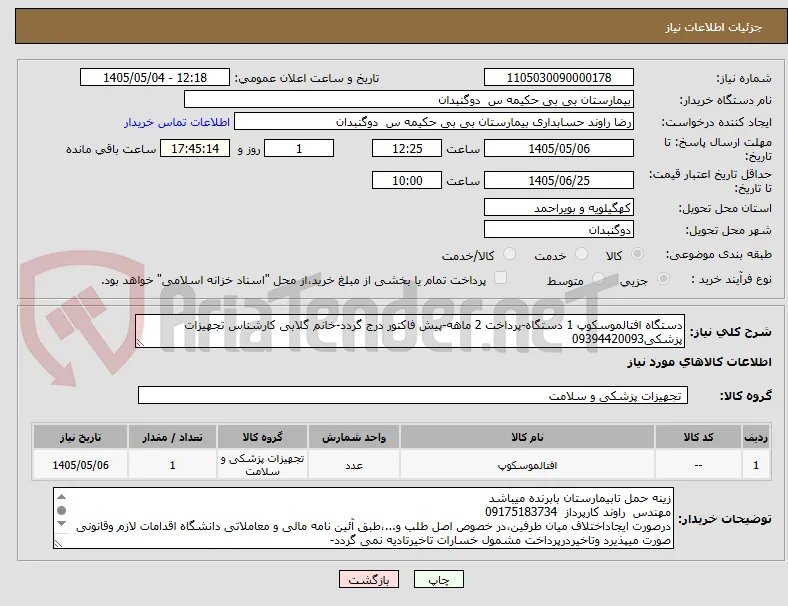
Task: Click the buyer notes scrollbar thumb
Action: [x=61, y=511]
